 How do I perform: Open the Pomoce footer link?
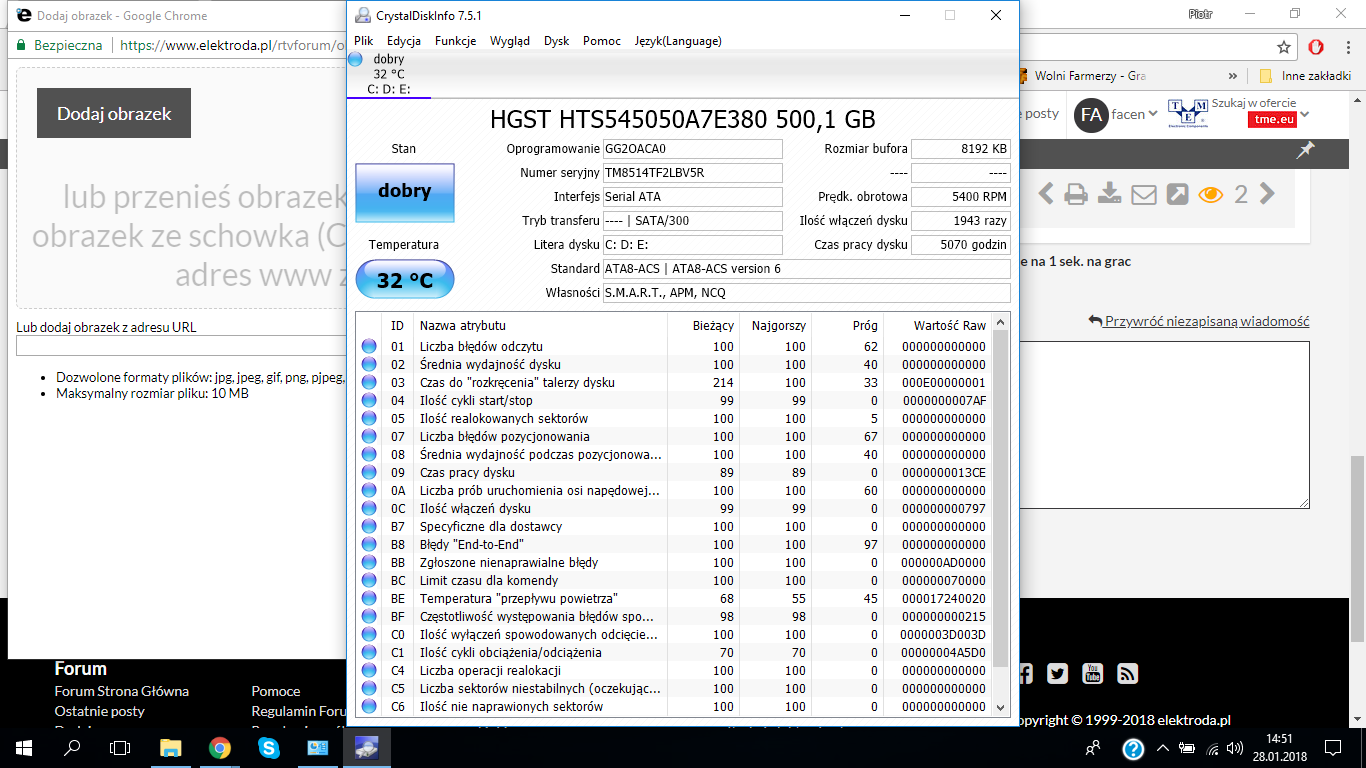pos(276,691)
